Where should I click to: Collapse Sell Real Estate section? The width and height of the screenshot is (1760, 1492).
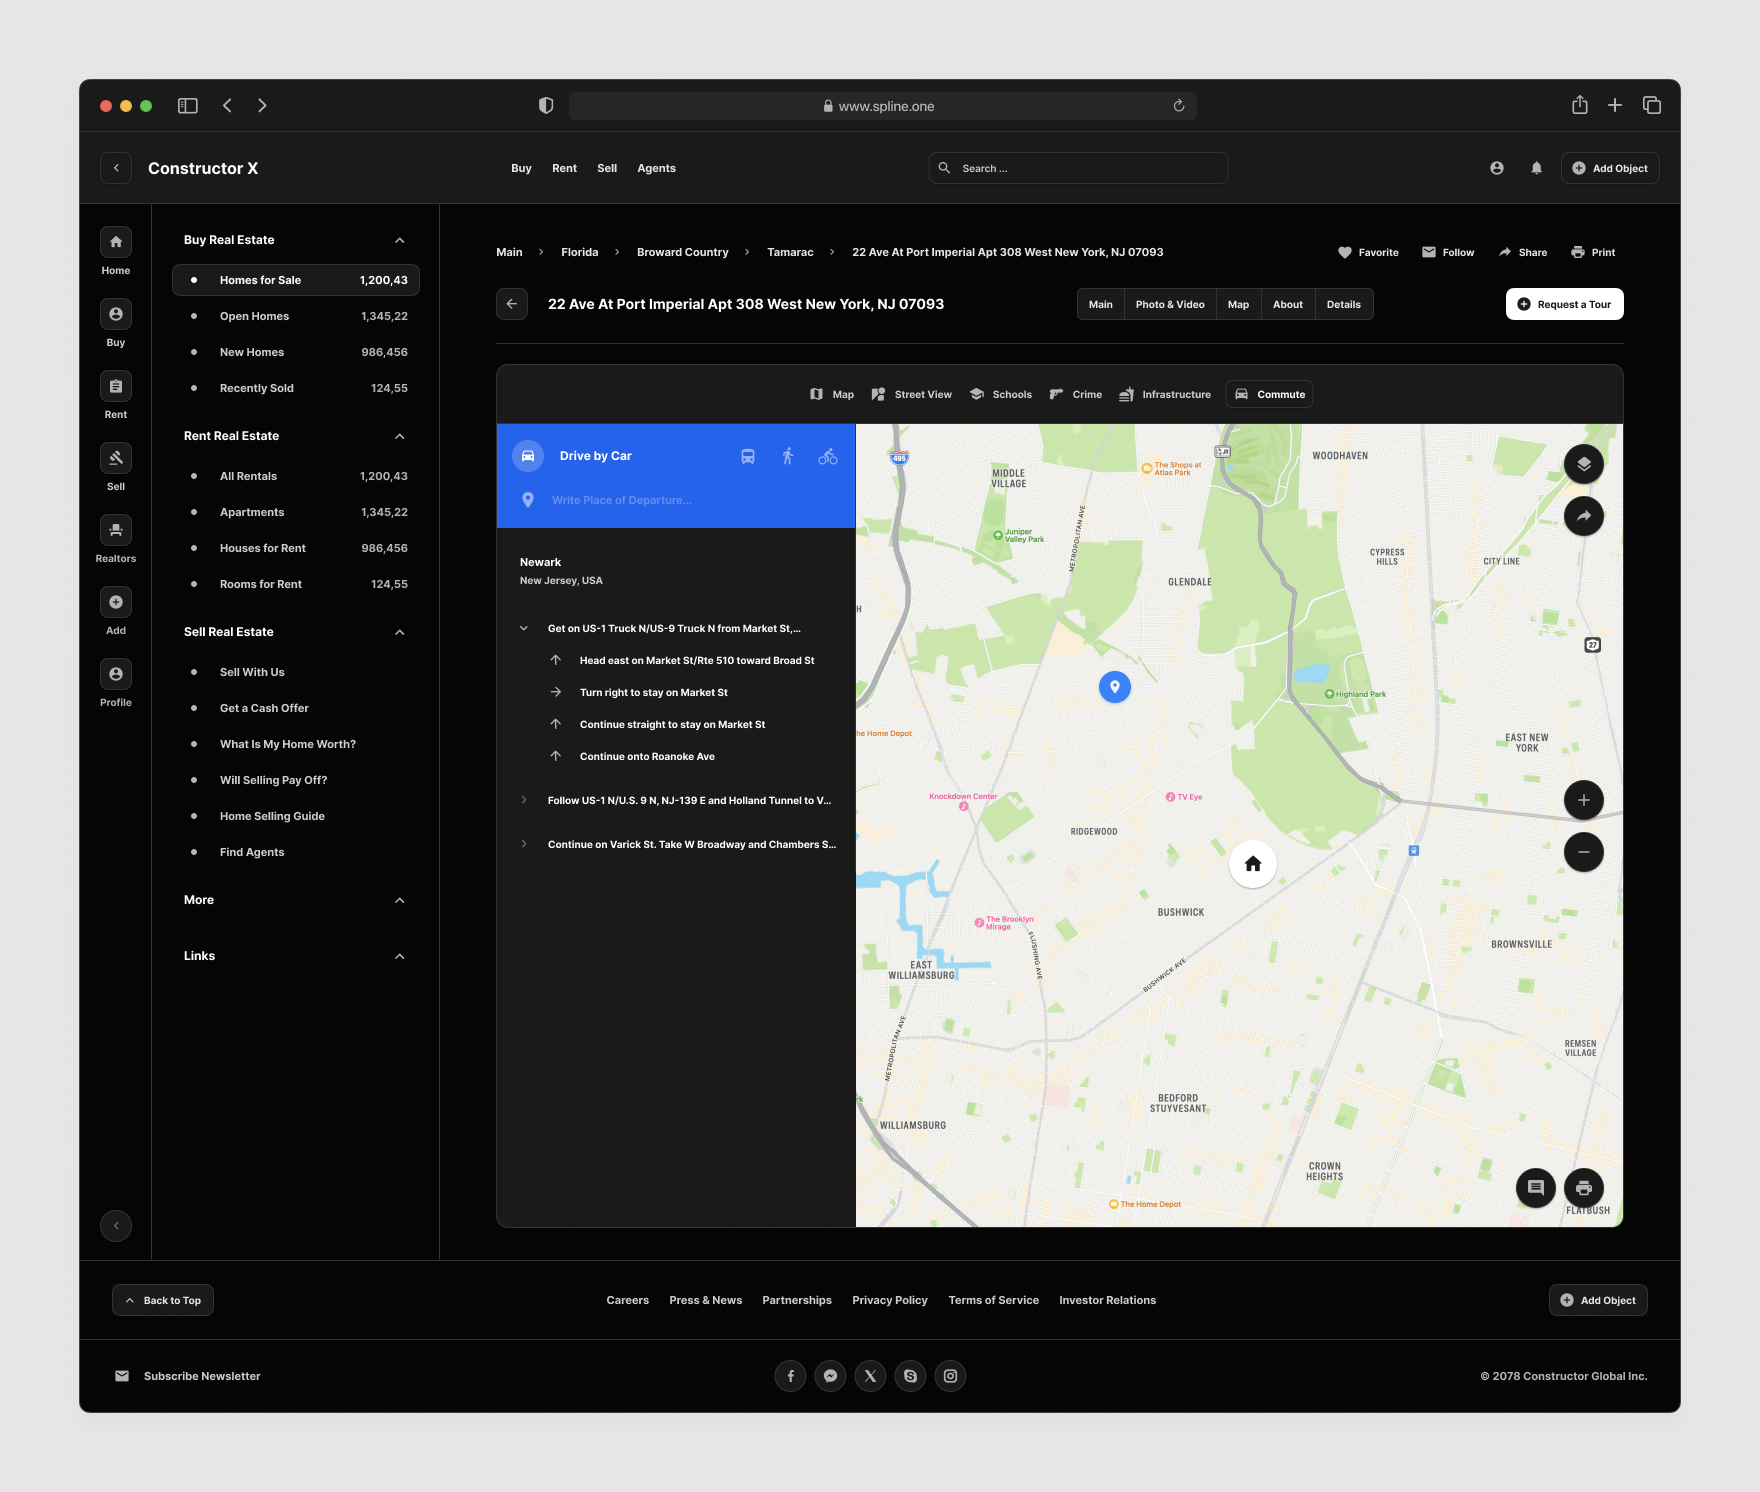point(400,632)
